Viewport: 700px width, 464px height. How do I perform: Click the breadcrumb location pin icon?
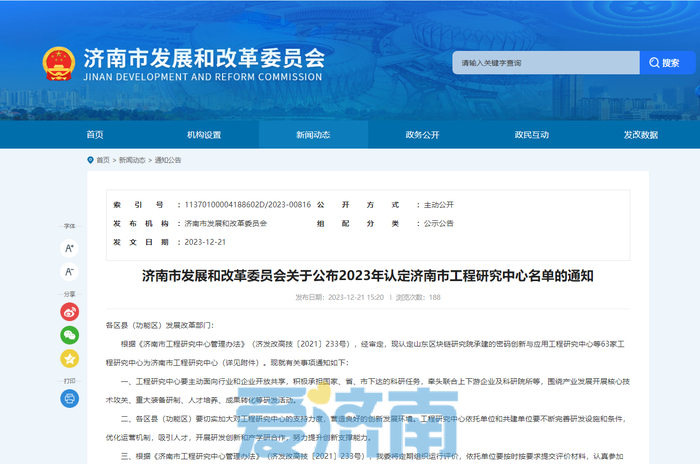pos(90,160)
